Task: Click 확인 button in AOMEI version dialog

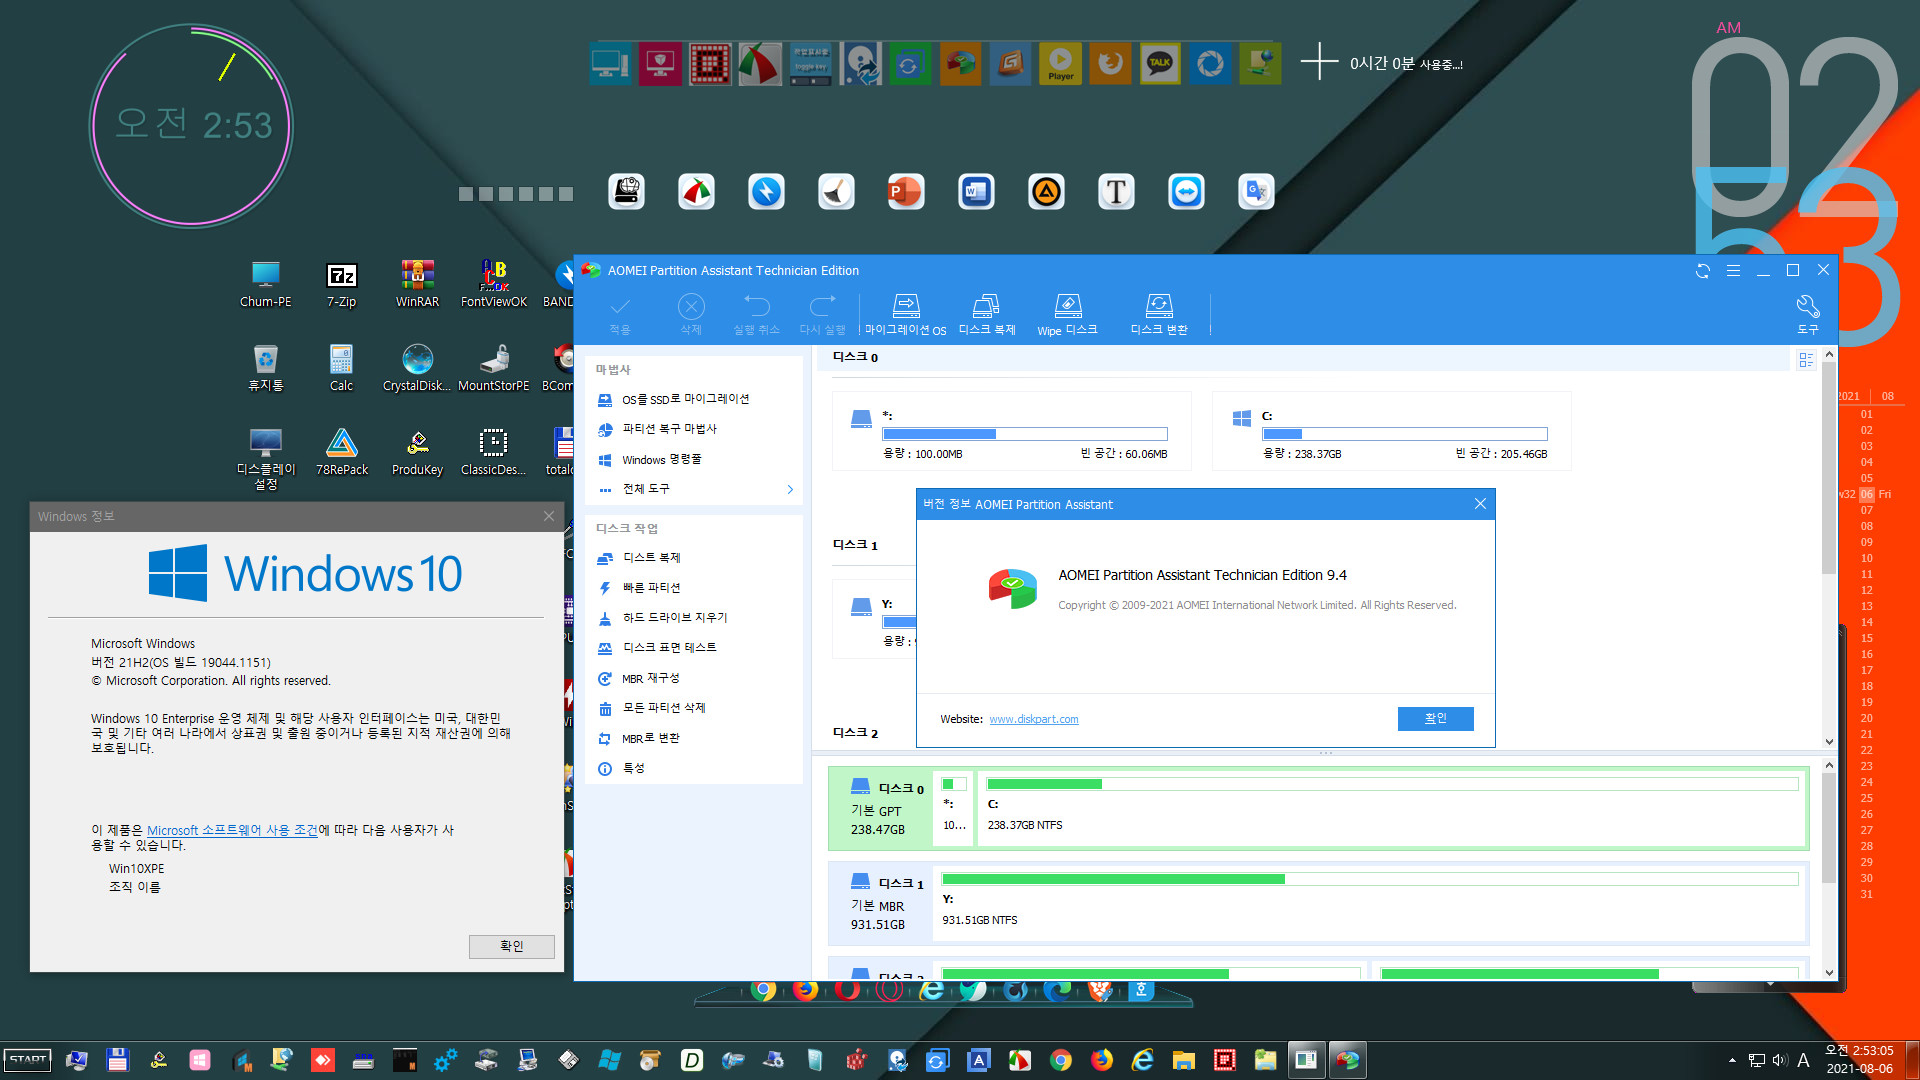Action: [1435, 719]
